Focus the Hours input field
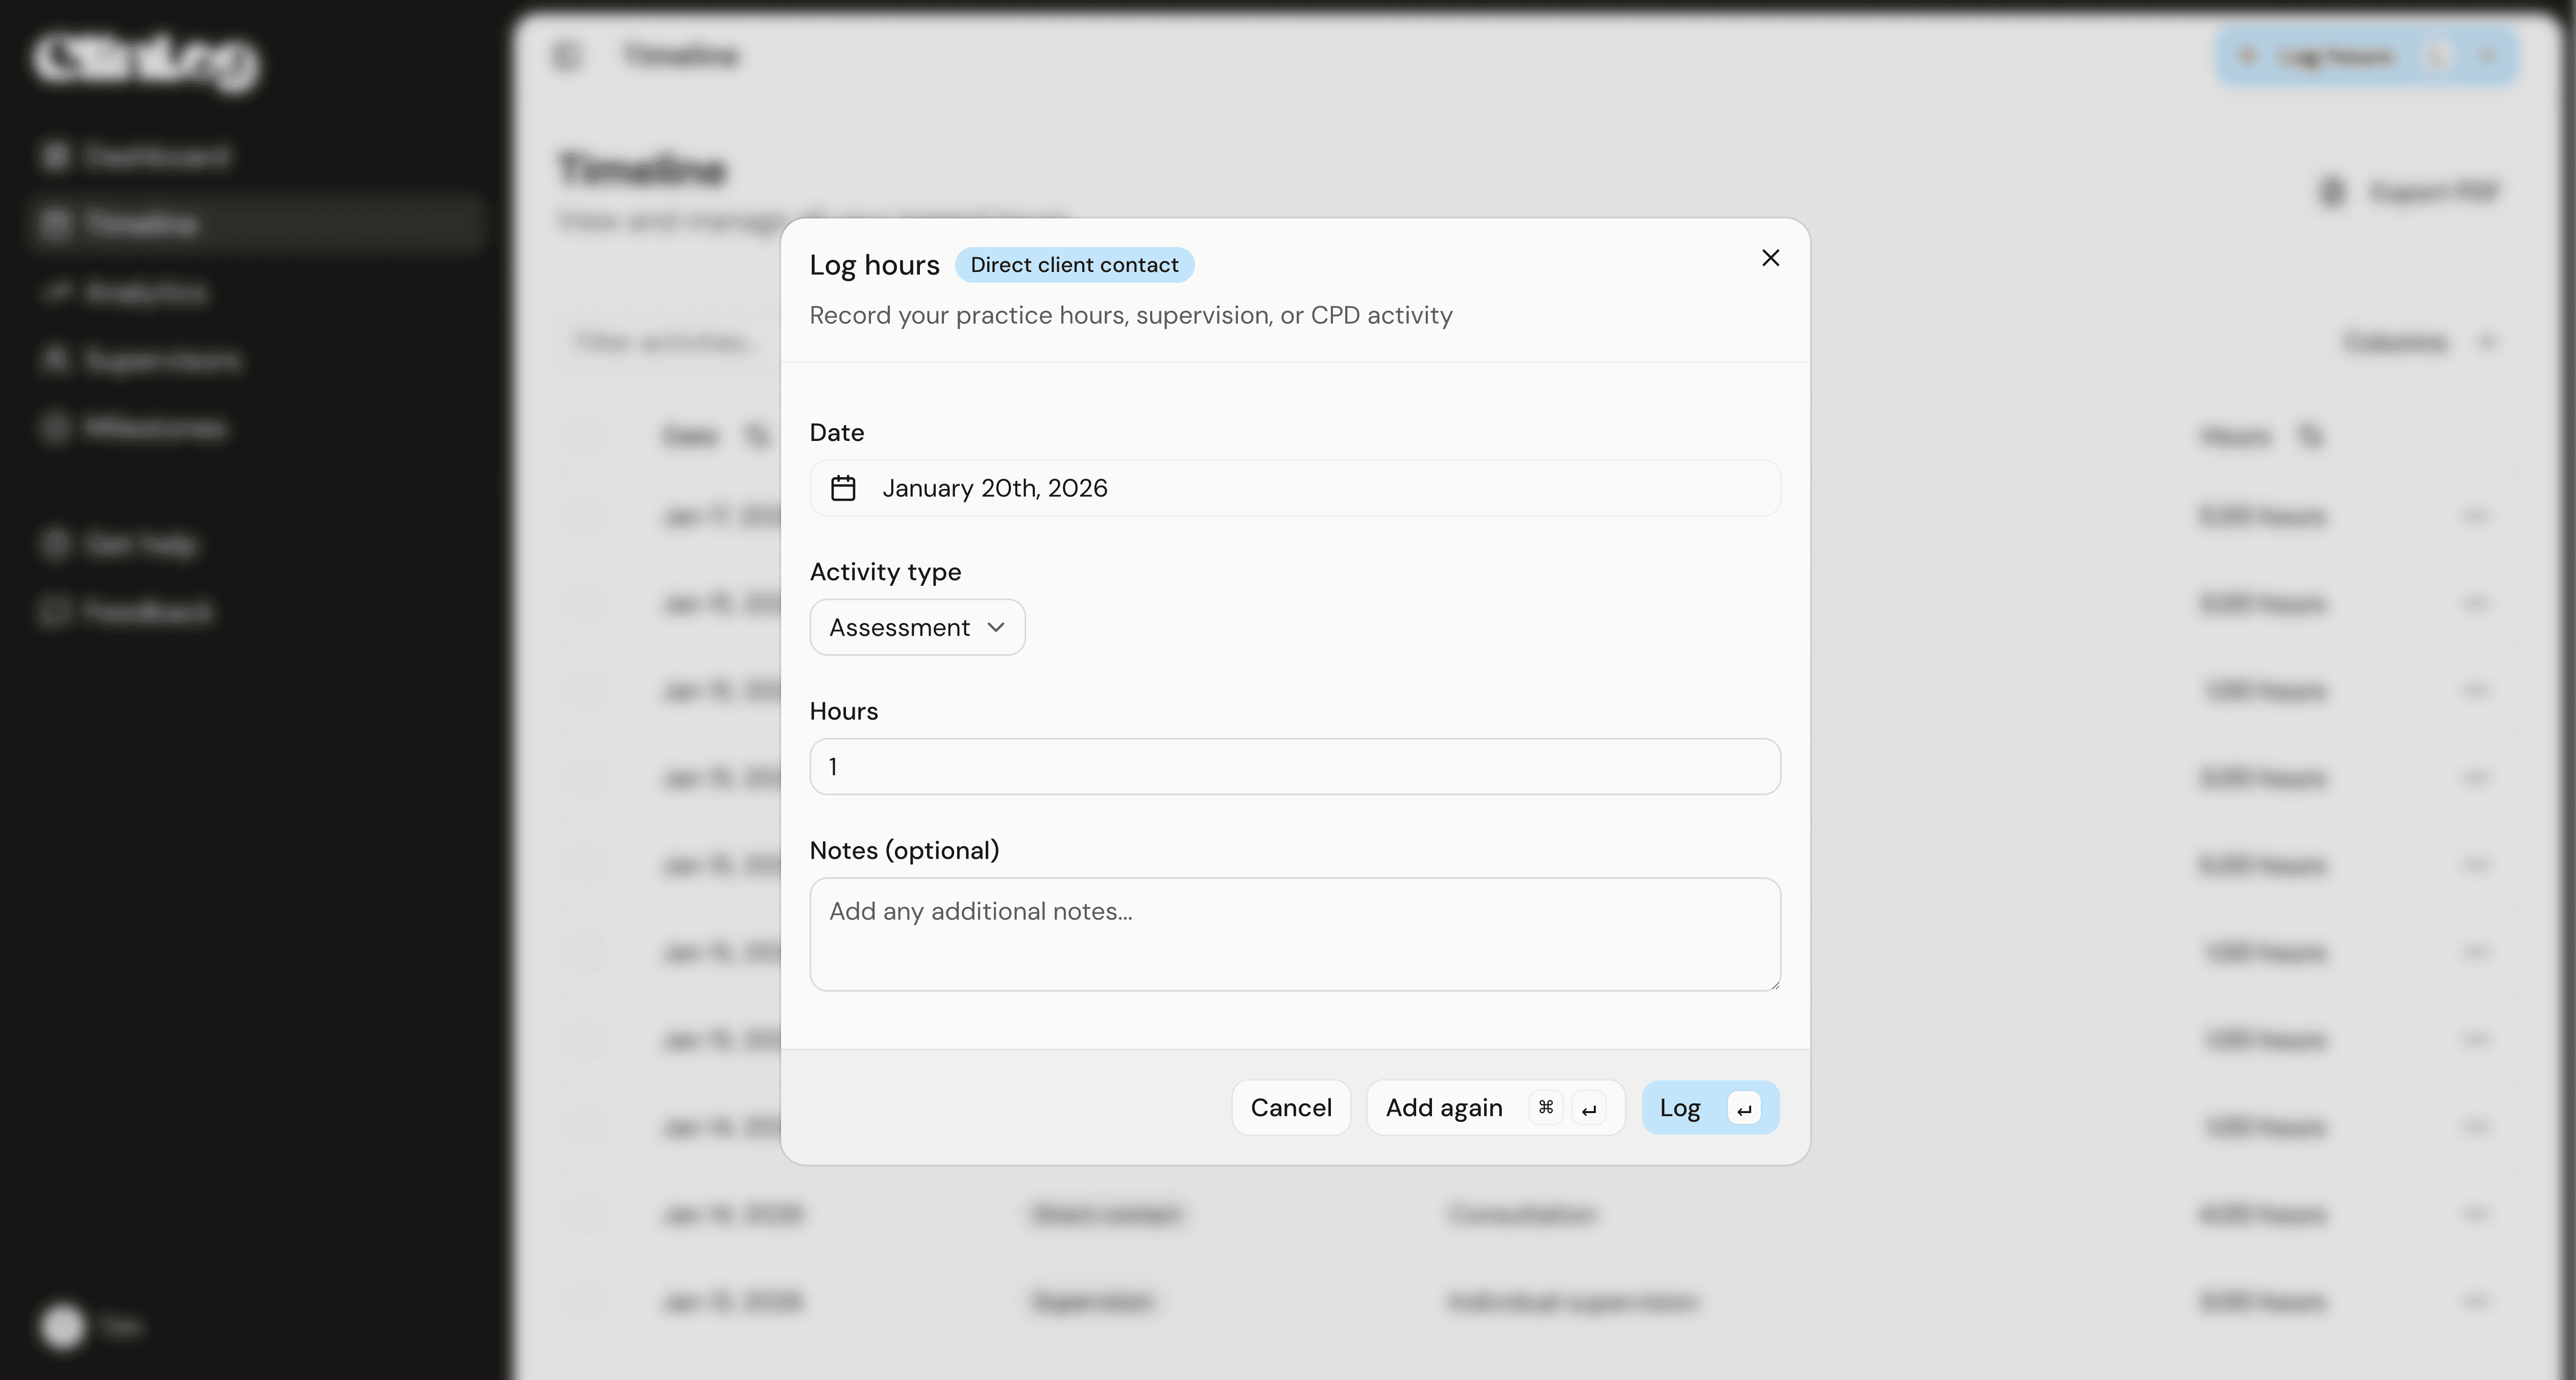The width and height of the screenshot is (2576, 1380). coord(1294,767)
